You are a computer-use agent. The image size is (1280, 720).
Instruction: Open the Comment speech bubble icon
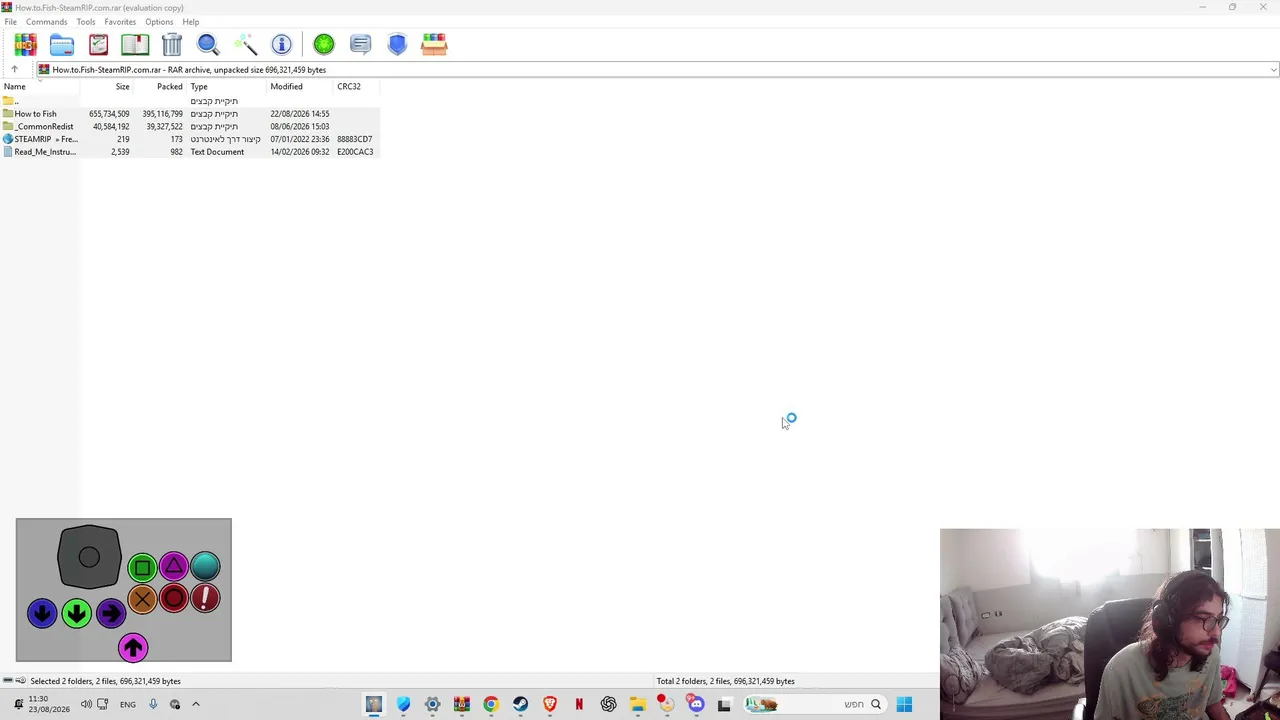tap(360, 44)
